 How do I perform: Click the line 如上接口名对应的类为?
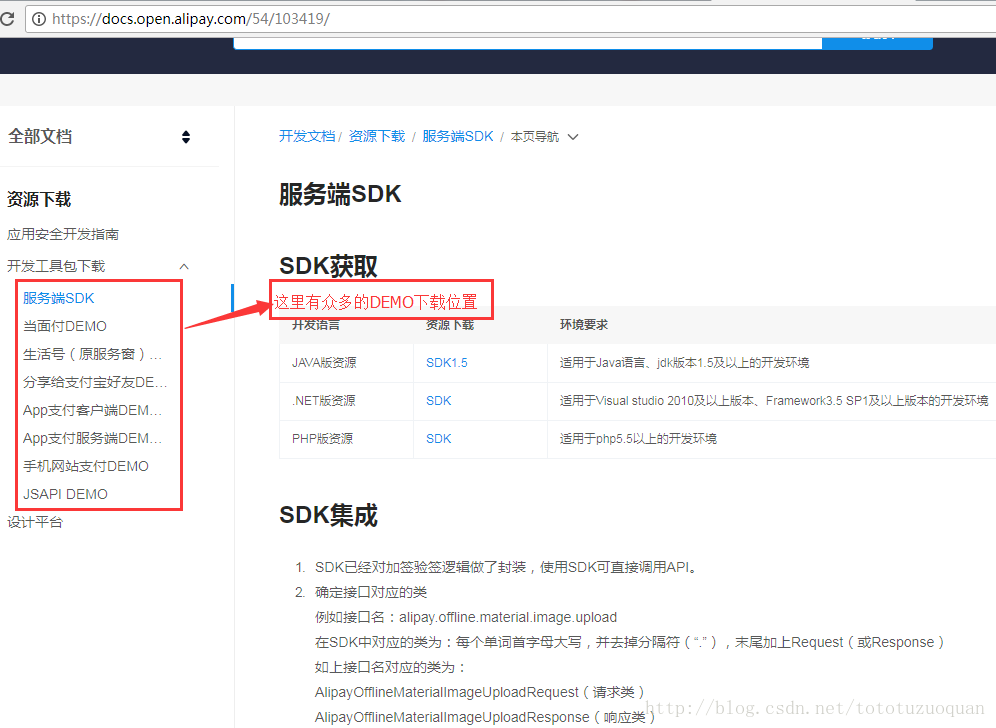[390, 667]
